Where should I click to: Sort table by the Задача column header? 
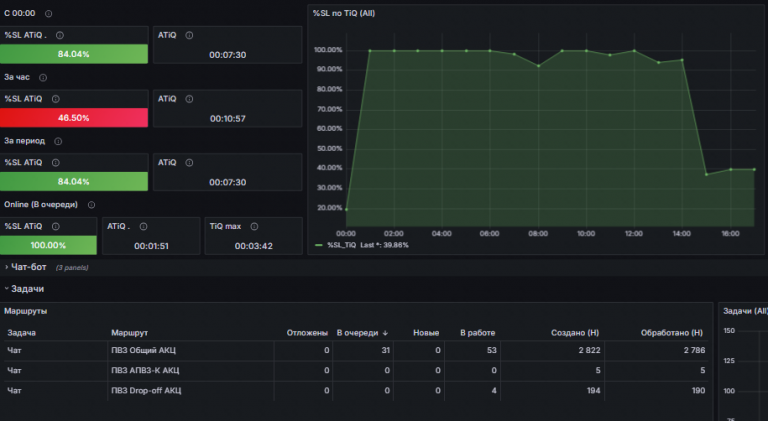(22, 333)
